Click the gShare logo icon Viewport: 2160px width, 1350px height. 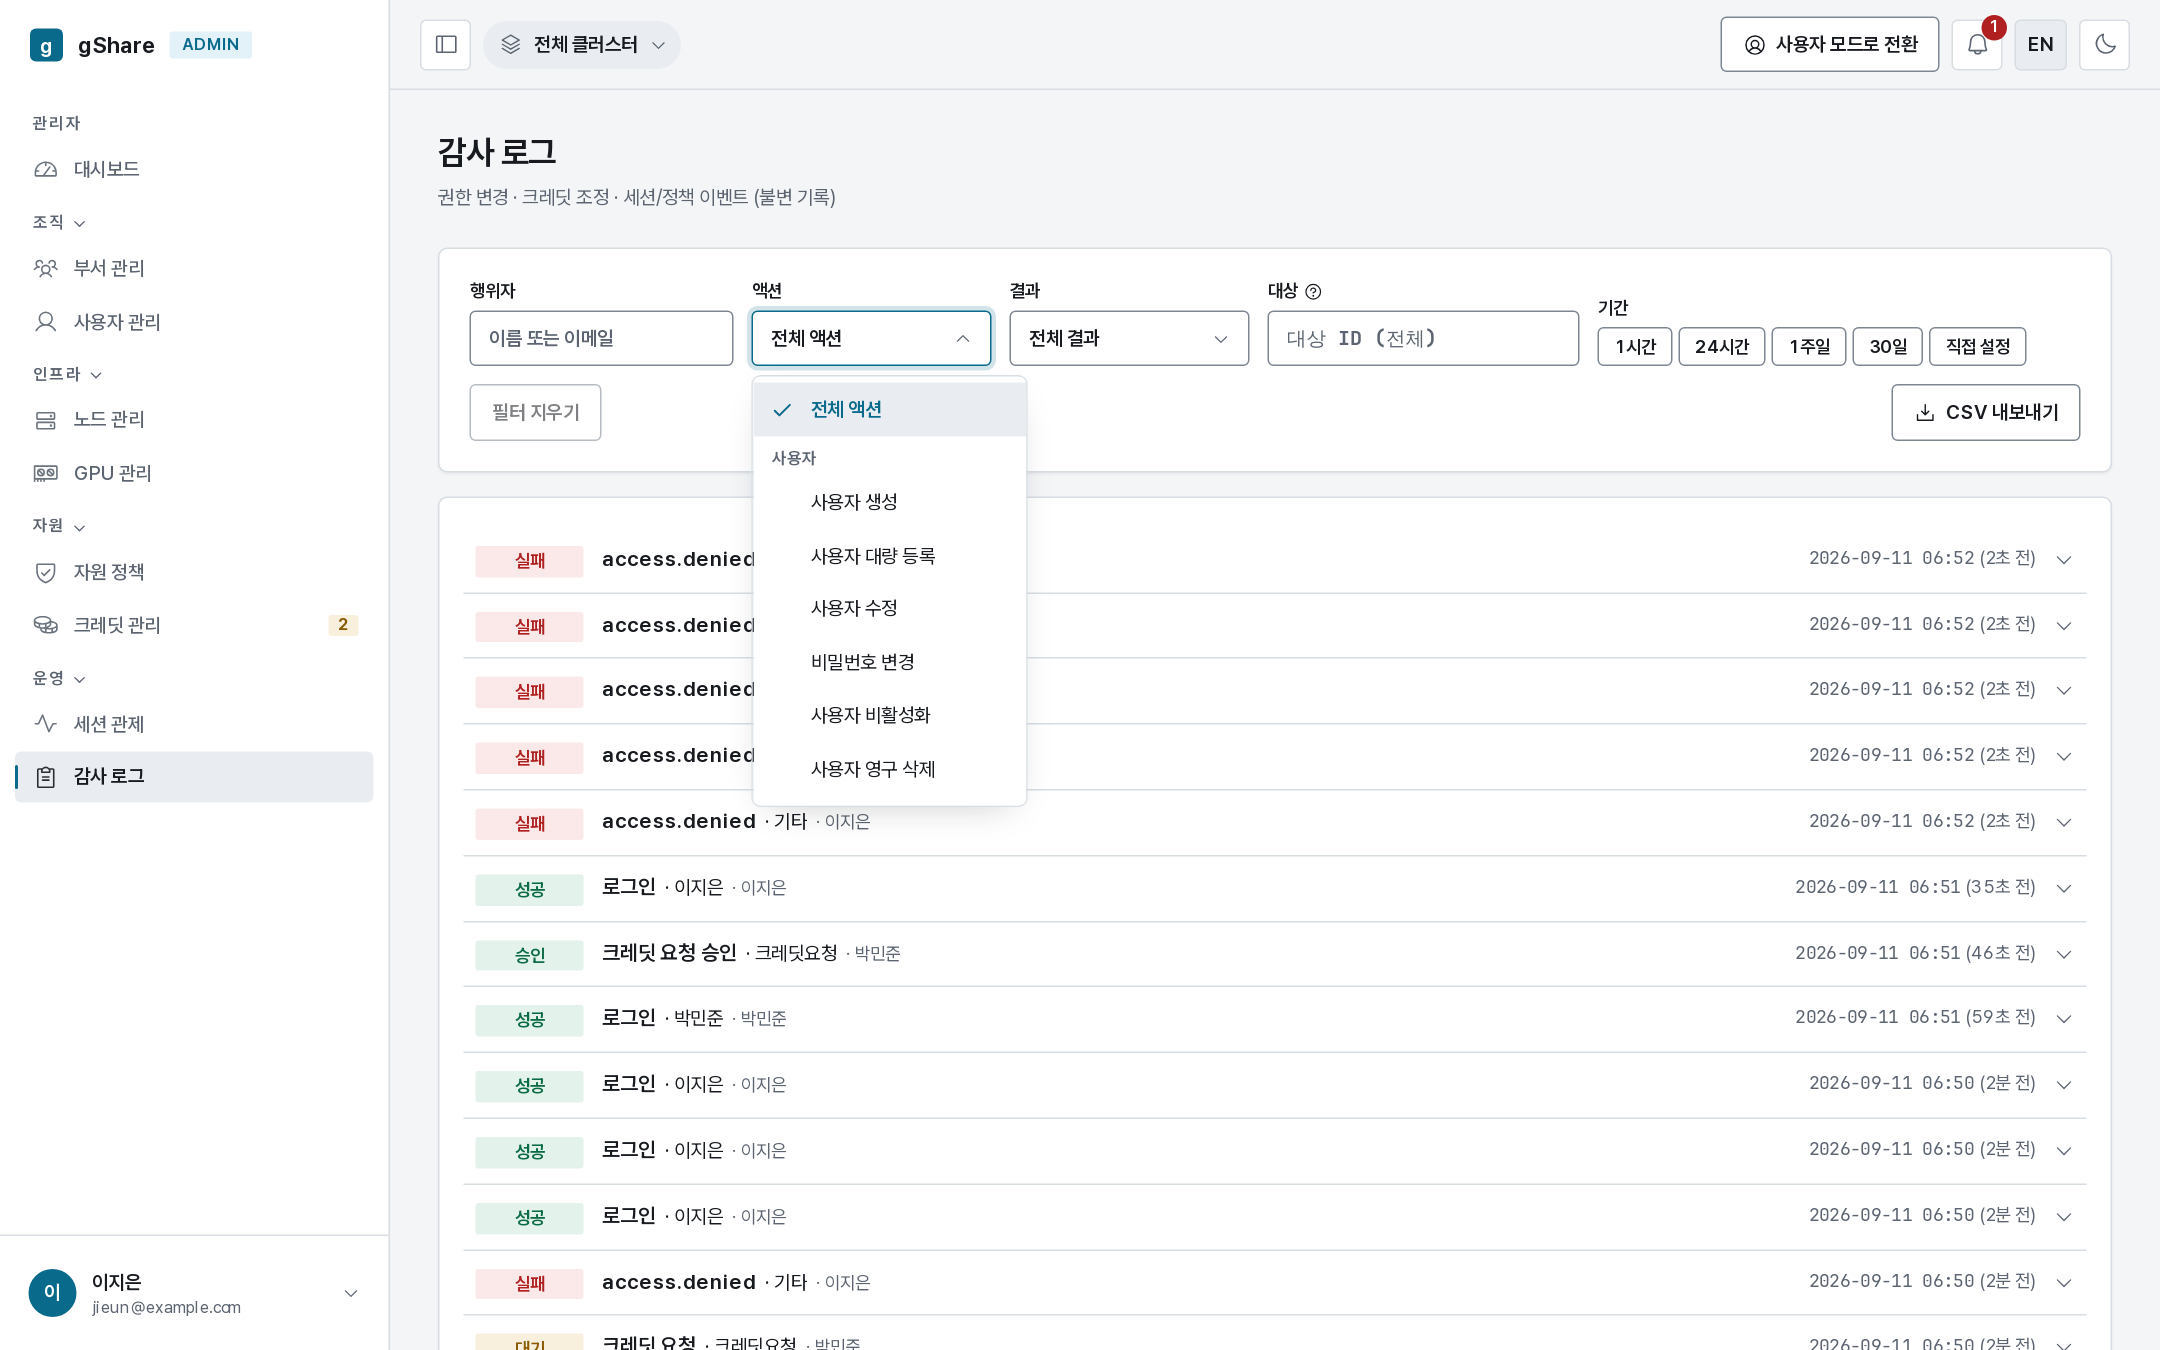47,45
